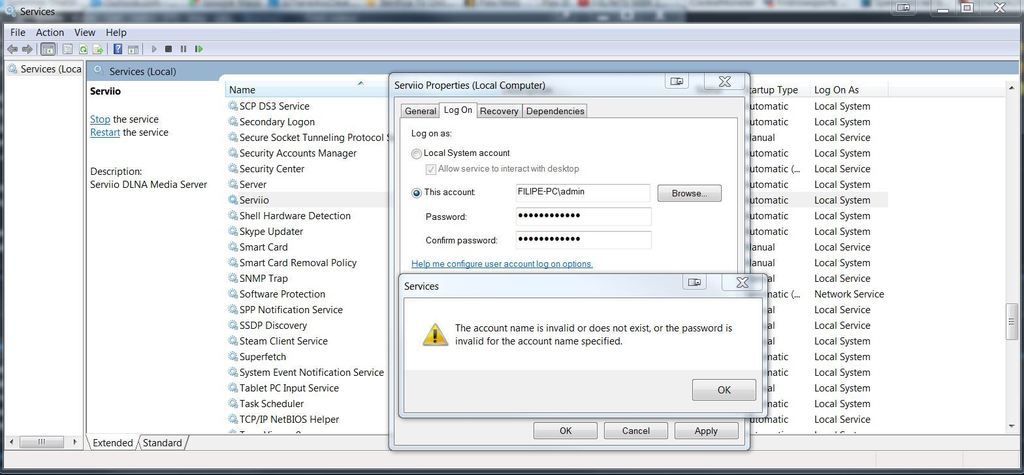Screen dimensions: 1024x475
Task: Open Properties via the toolbar icon
Action: 67,49
